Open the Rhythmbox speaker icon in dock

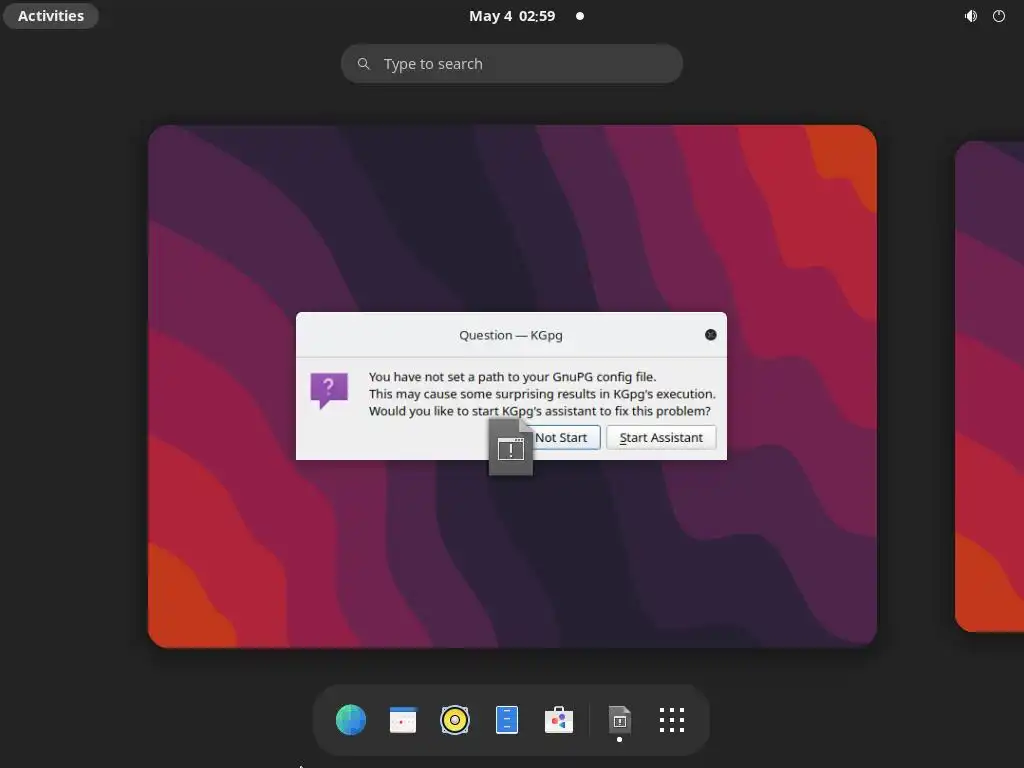click(x=455, y=720)
